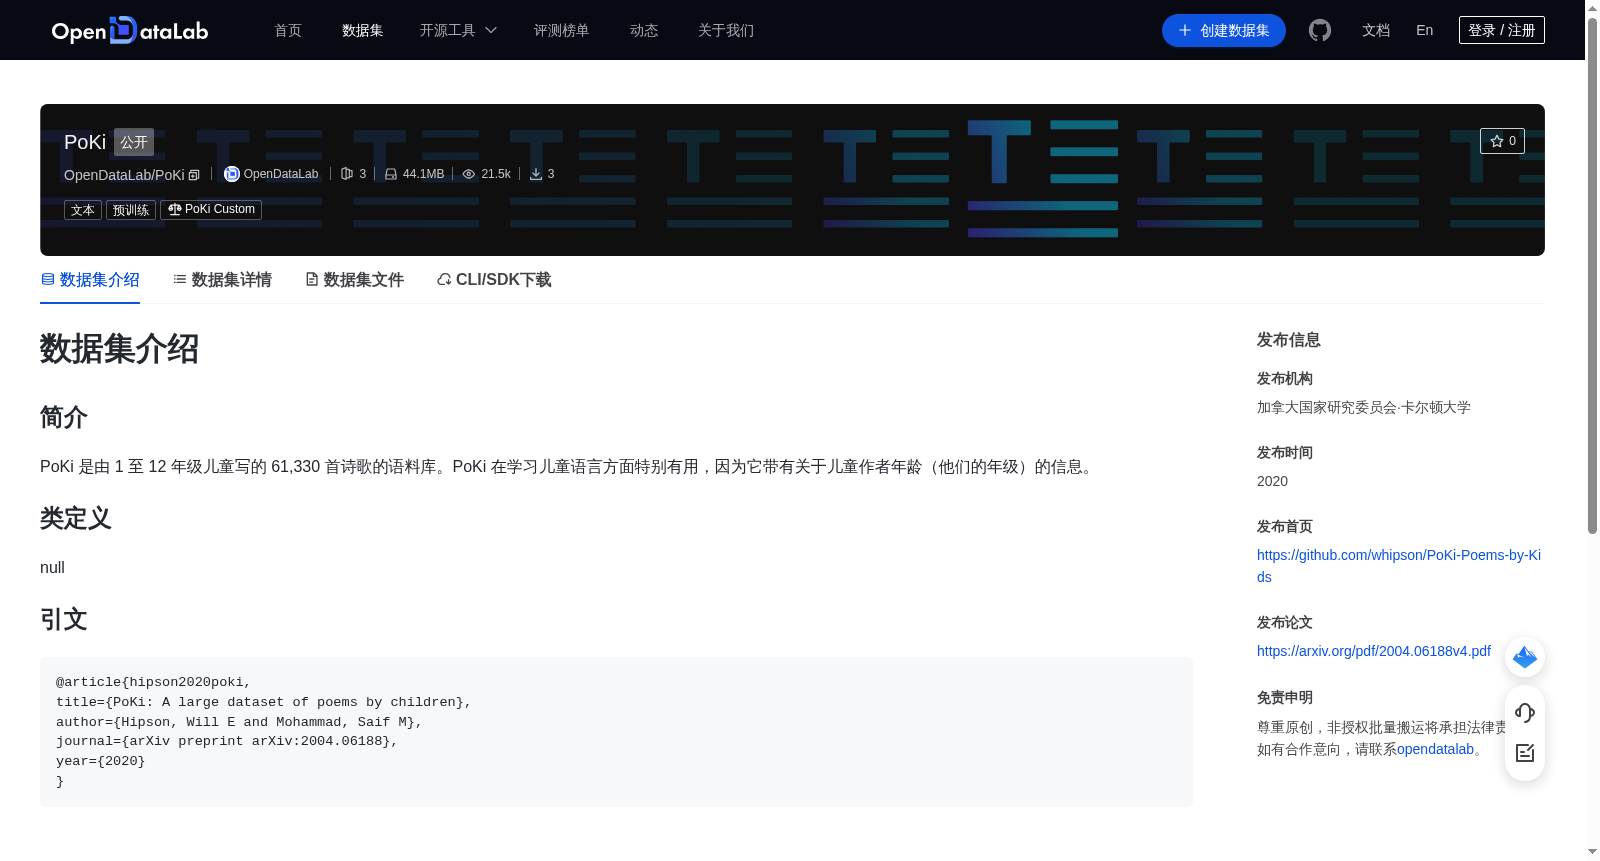This screenshot has width=1600, height=861.
Task: Open 数据集 navigation item
Action: pos(363,31)
